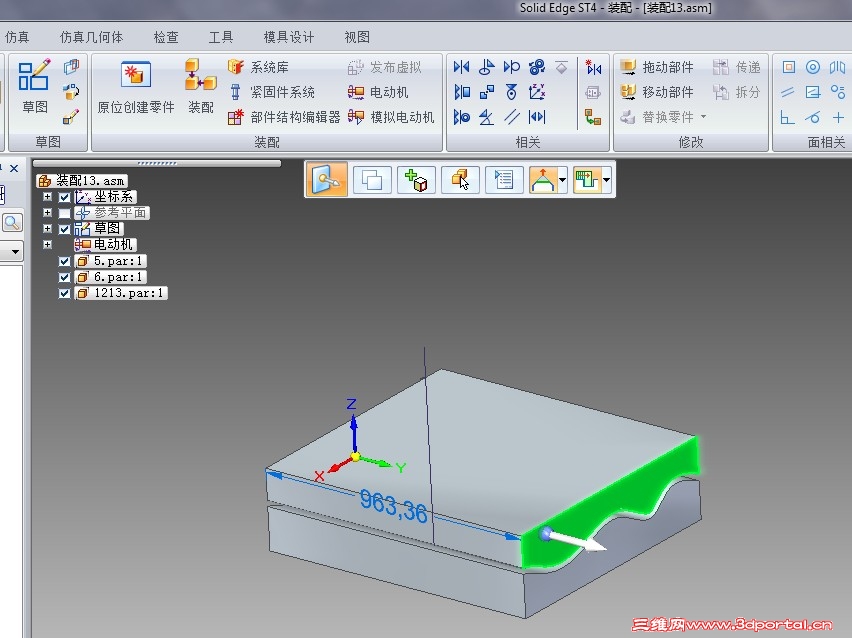Click the capture fit icon with red star
This screenshot has height=638, width=852.
pos(593,67)
